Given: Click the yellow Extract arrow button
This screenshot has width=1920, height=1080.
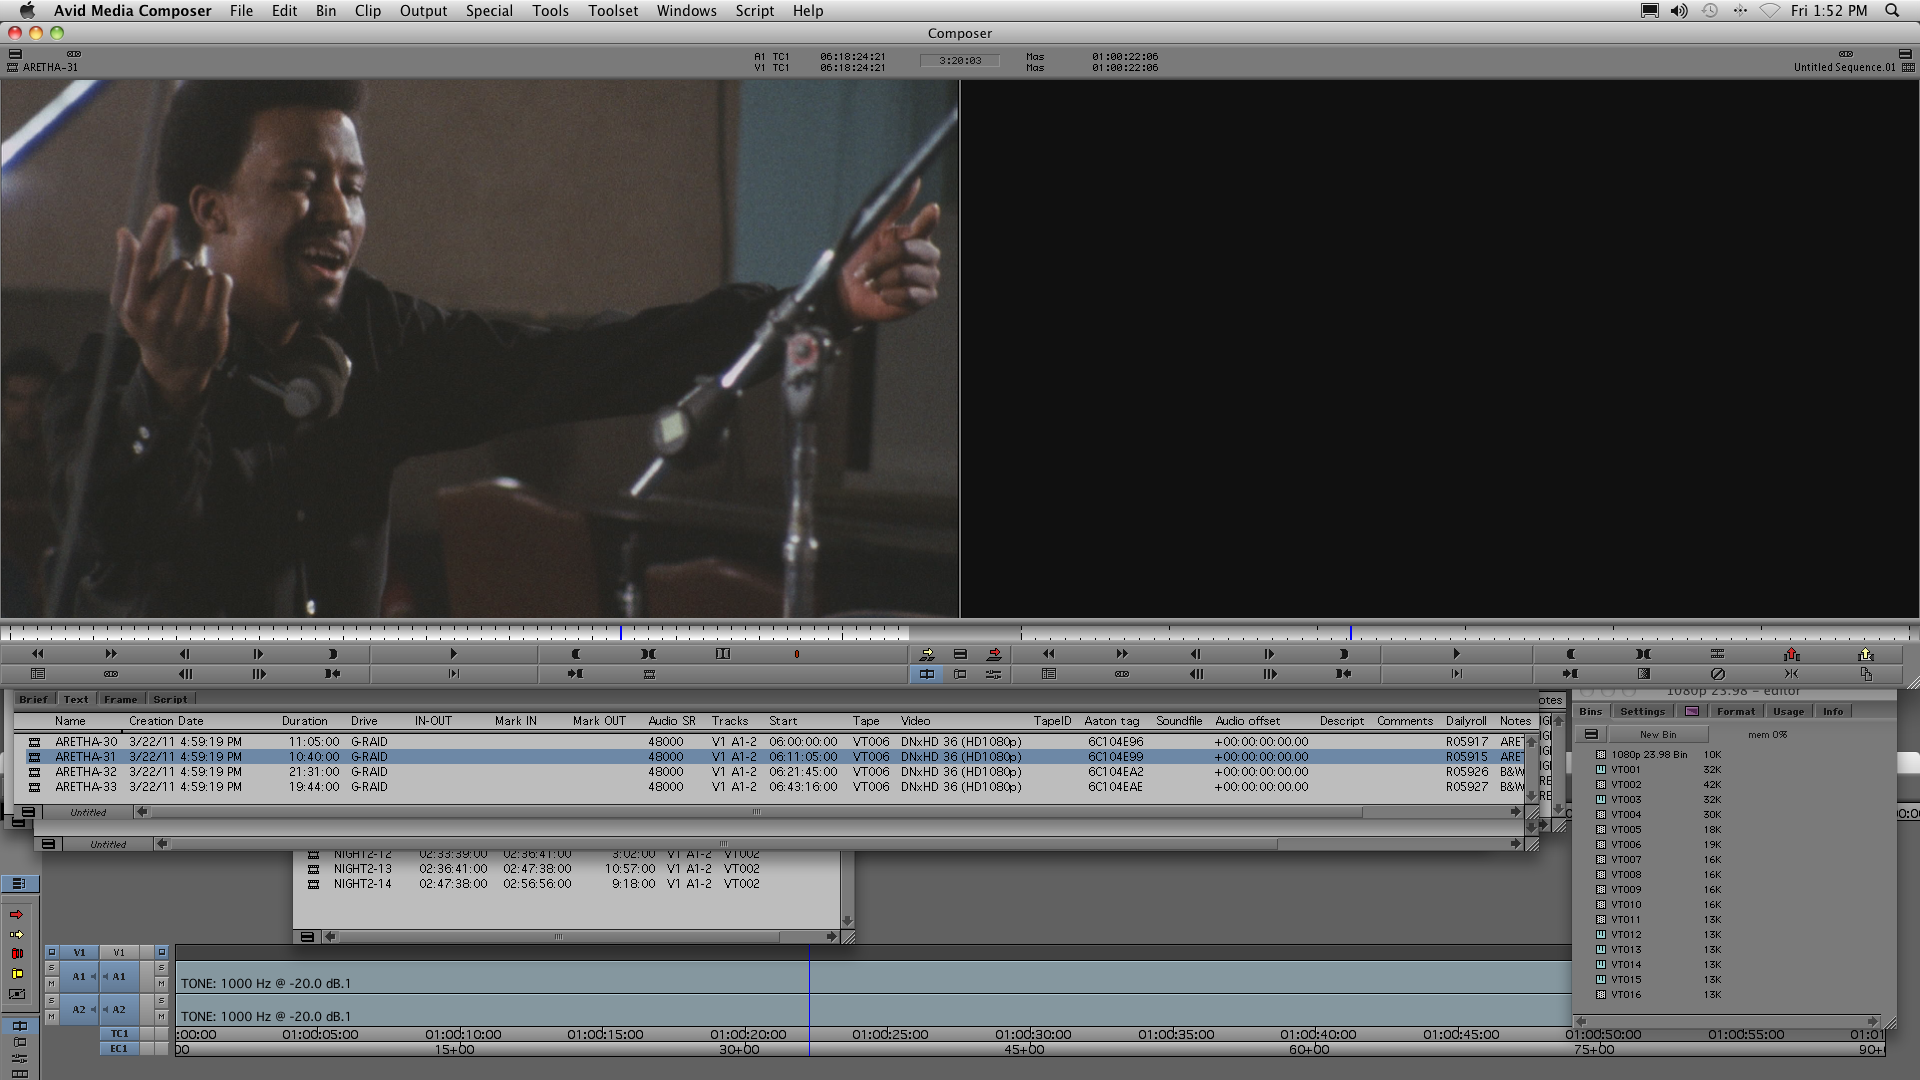Looking at the screenshot, I should [x=1865, y=654].
